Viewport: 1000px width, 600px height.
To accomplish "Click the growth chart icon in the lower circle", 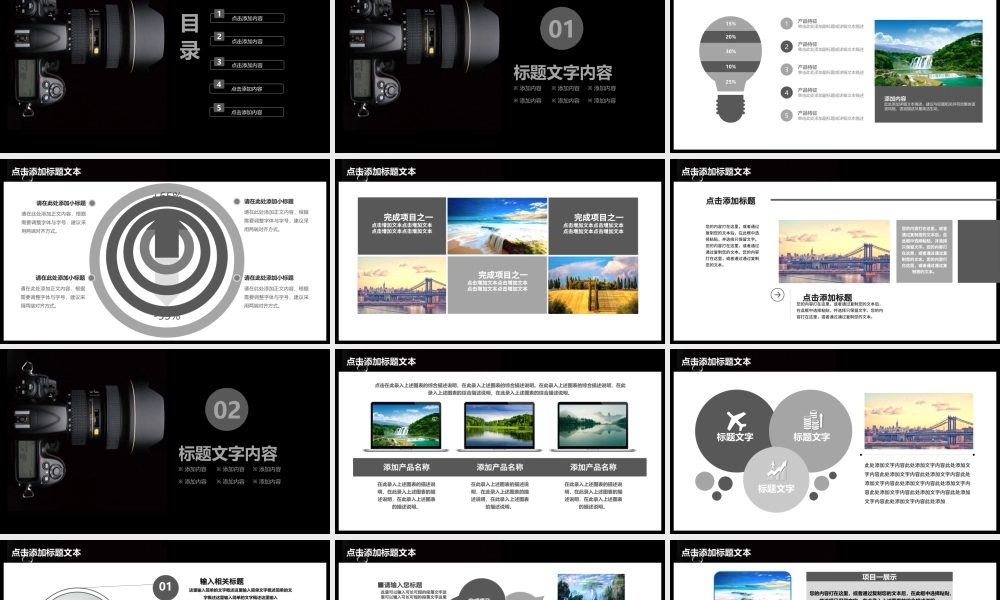I will pos(776,468).
